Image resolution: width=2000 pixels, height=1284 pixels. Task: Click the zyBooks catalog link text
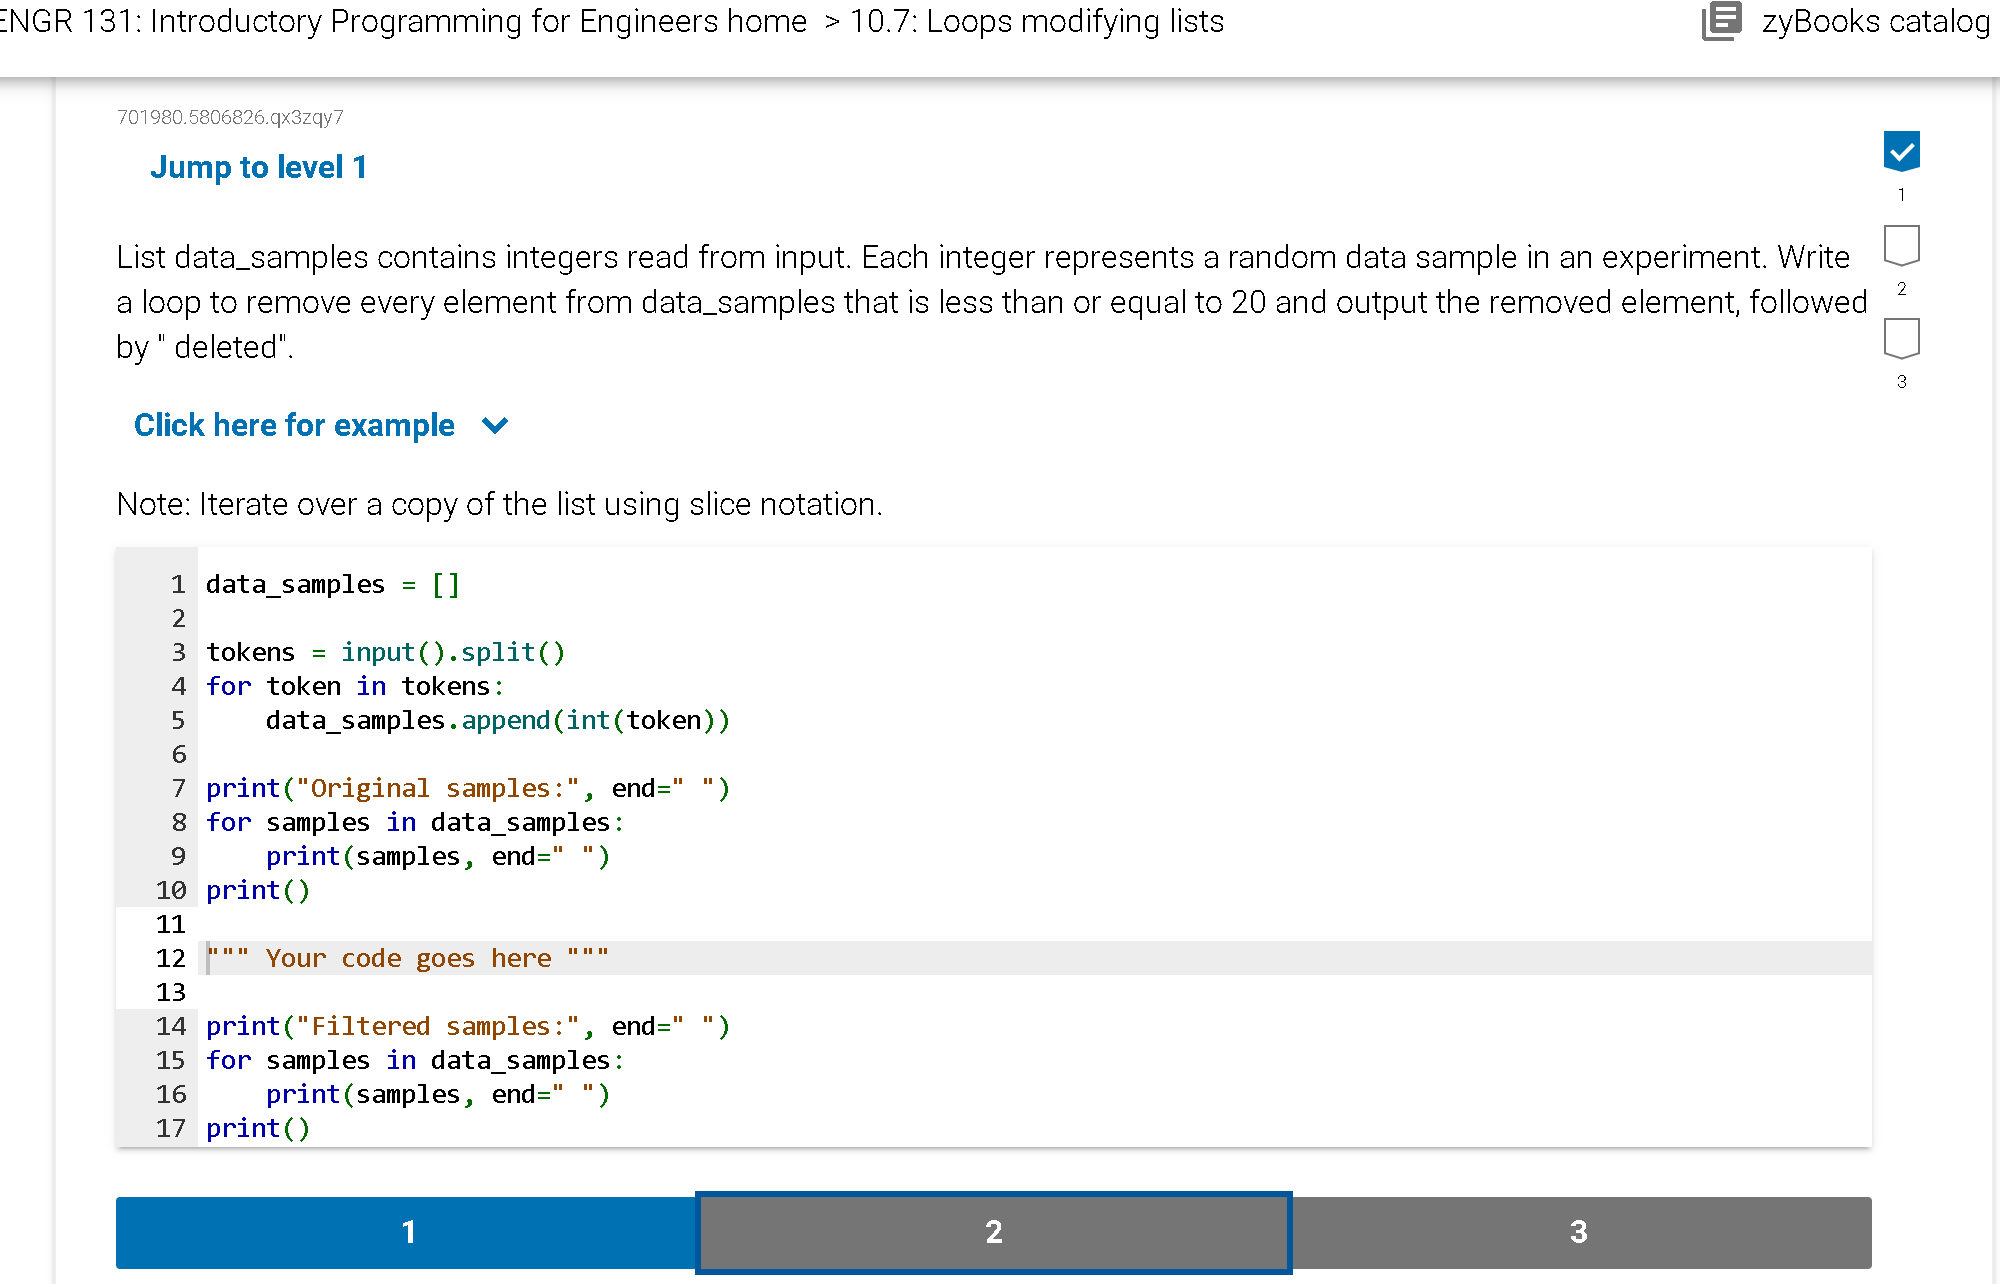[x=1876, y=21]
